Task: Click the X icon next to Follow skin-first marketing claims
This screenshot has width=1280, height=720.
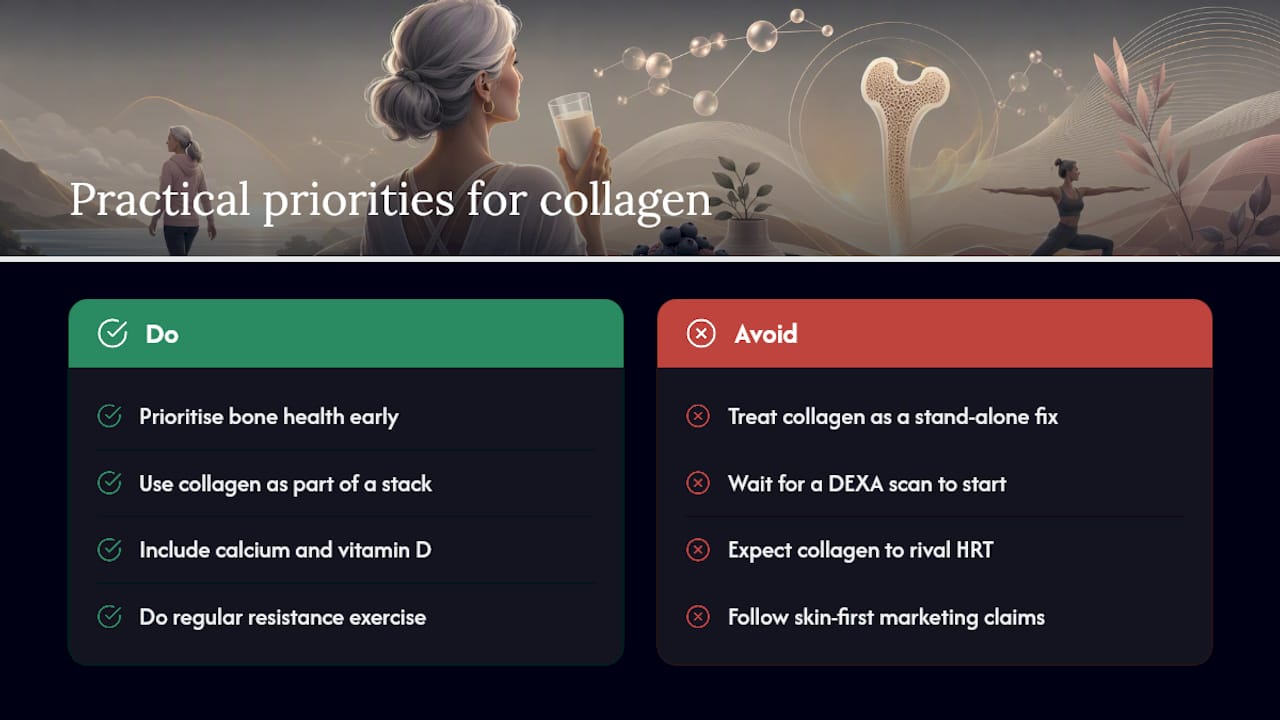Action: click(x=698, y=617)
